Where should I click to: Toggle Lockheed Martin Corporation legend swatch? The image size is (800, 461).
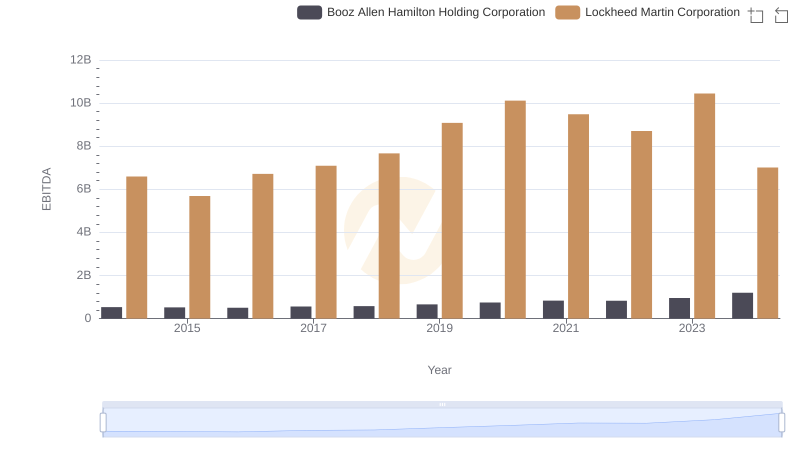(567, 12)
